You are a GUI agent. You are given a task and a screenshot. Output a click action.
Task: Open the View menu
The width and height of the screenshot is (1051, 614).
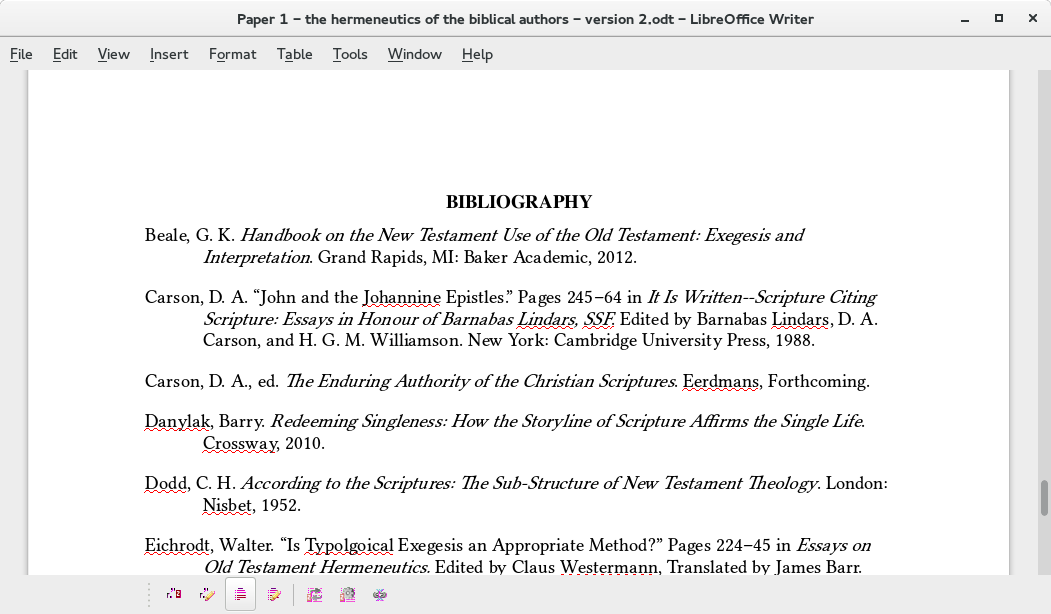113,54
